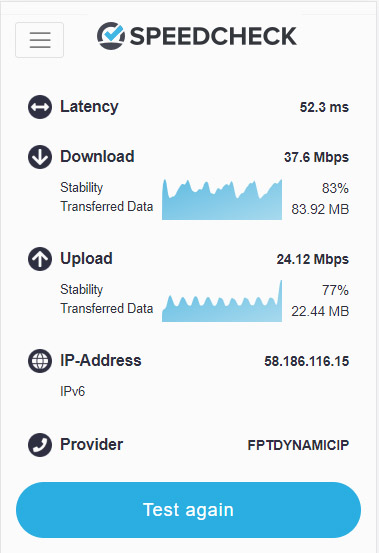Image resolution: width=379 pixels, height=553 pixels.
Task: Click the 83% download stability value
Action: pos(335,188)
